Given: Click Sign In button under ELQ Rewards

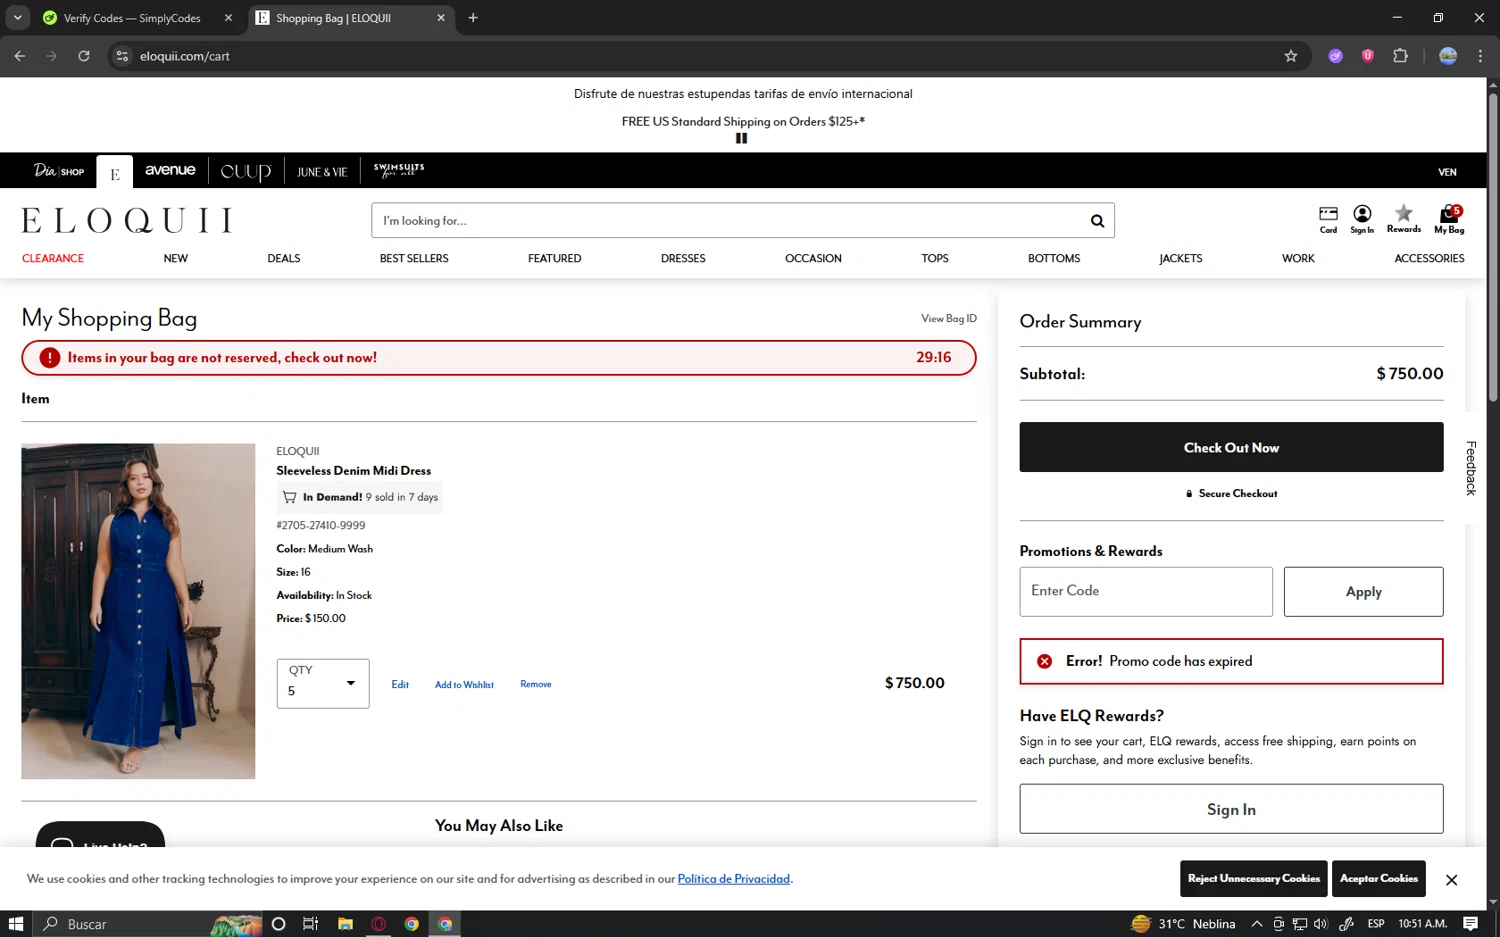Looking at the screenshot, I should coord(1231,809).
